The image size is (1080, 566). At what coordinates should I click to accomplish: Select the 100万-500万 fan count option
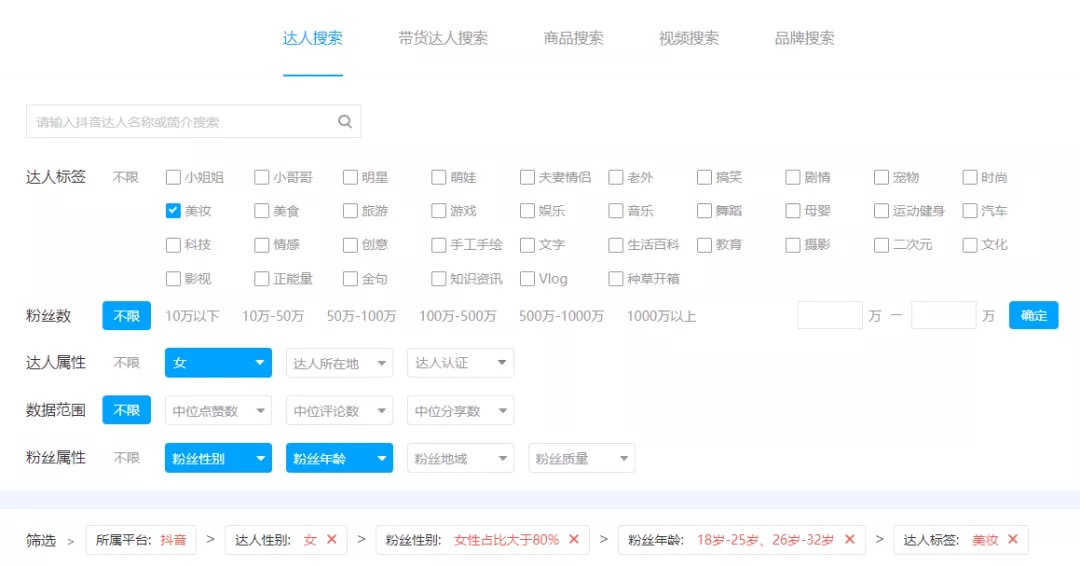tap(457, 316)
